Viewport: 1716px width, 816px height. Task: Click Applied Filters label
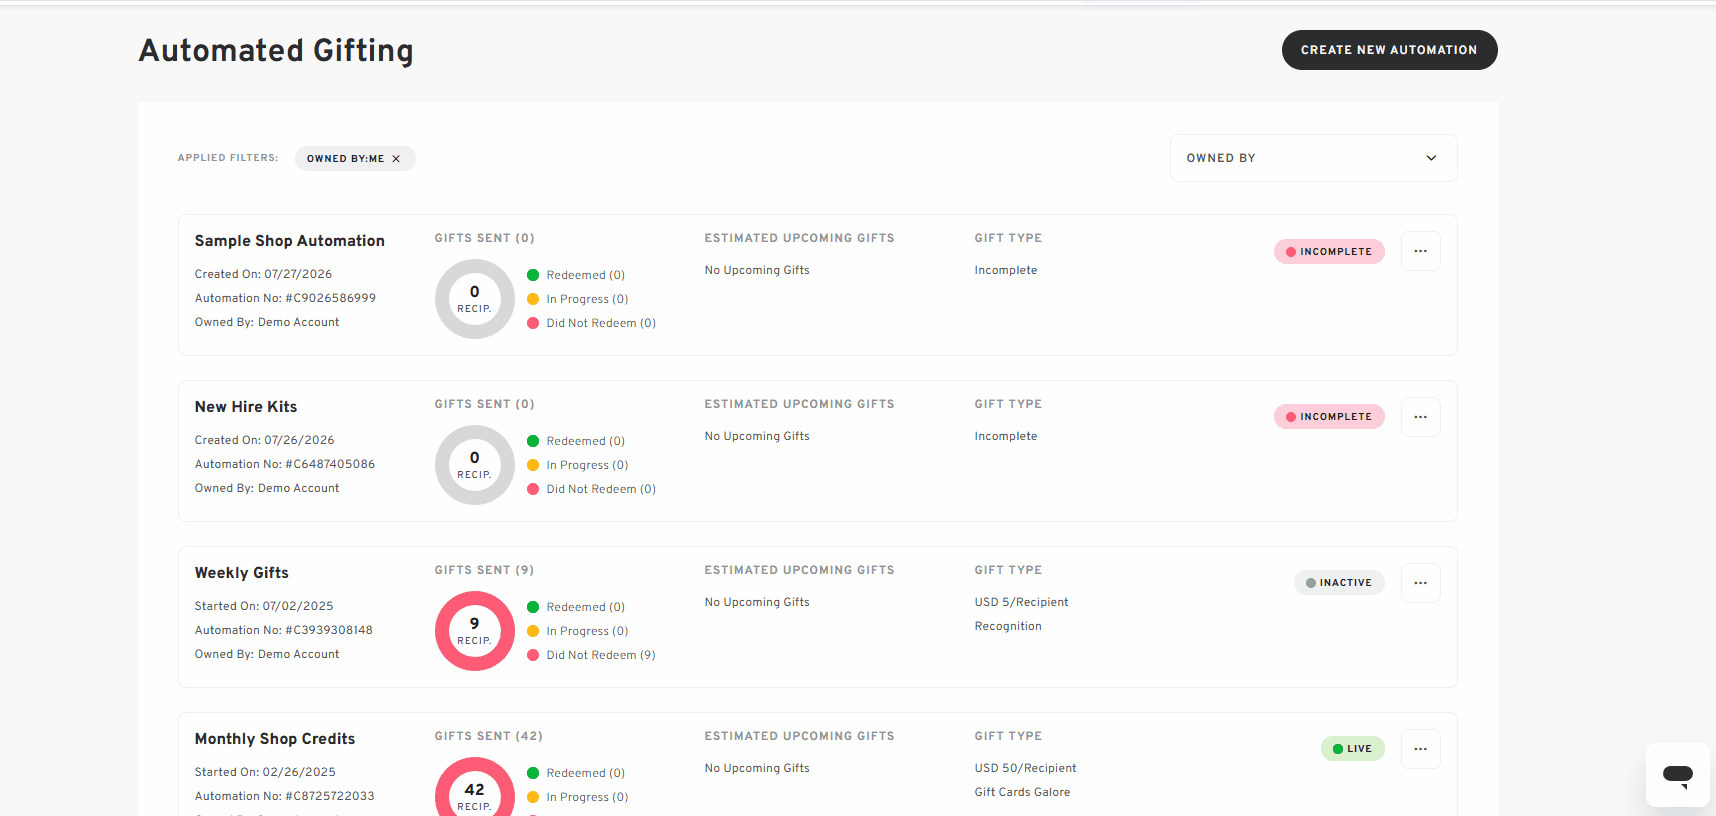(228, 158)
